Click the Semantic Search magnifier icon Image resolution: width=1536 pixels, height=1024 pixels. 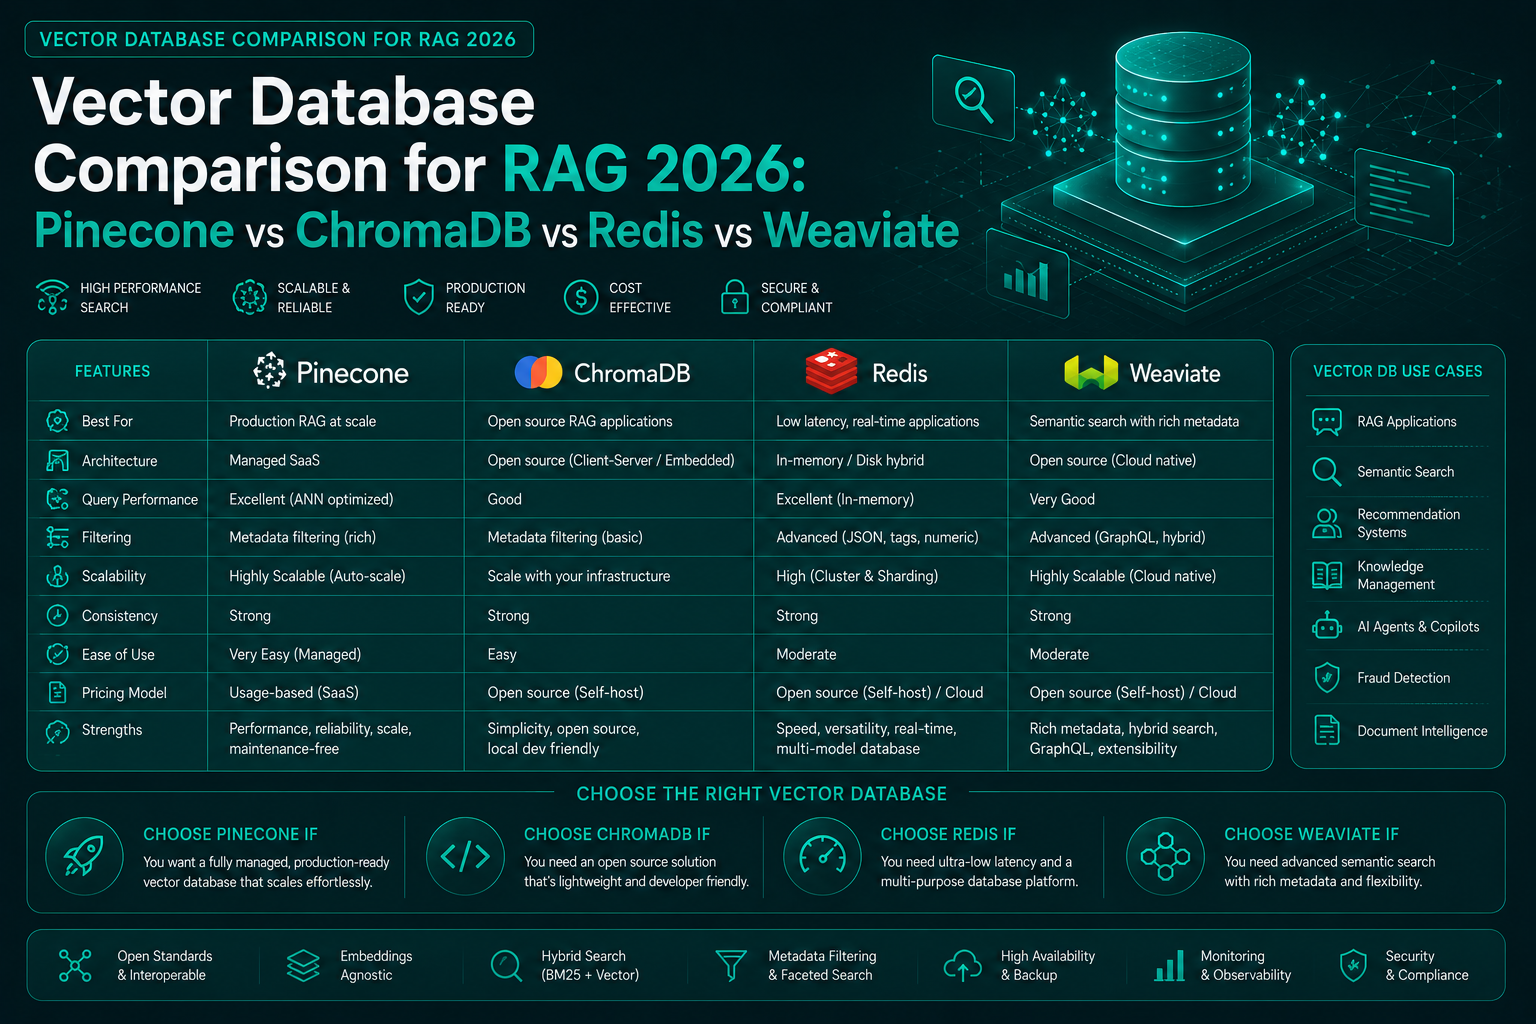pos(1327,471)
